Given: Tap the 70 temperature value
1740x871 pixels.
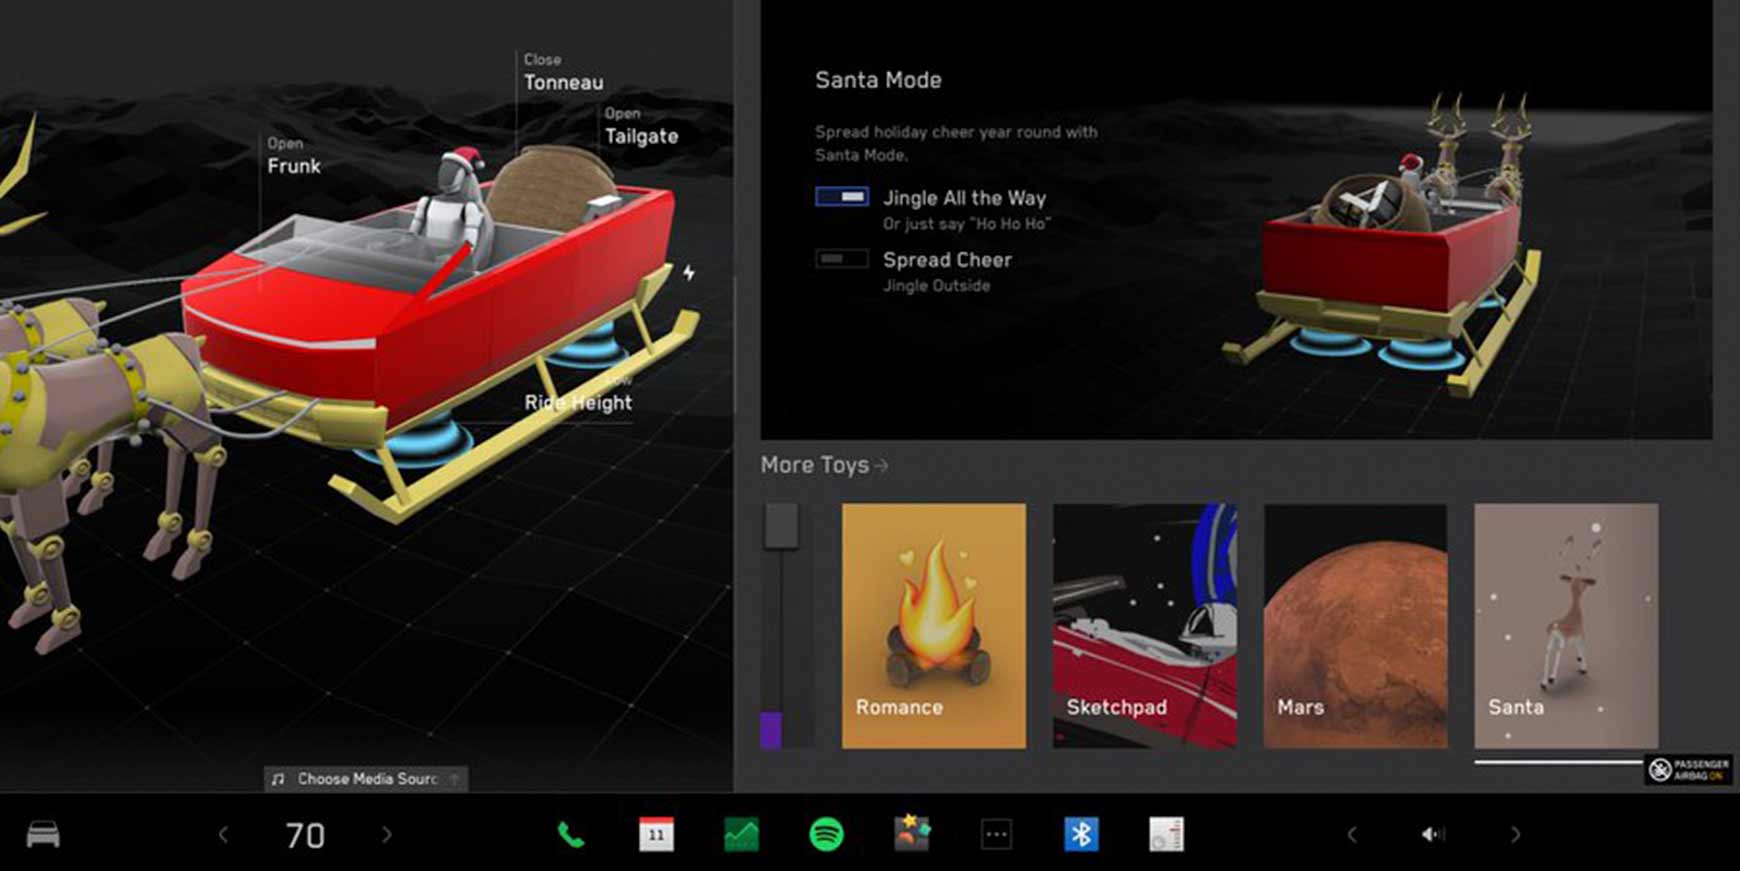Looking at the screenshot, I should (x=305, y=835).
